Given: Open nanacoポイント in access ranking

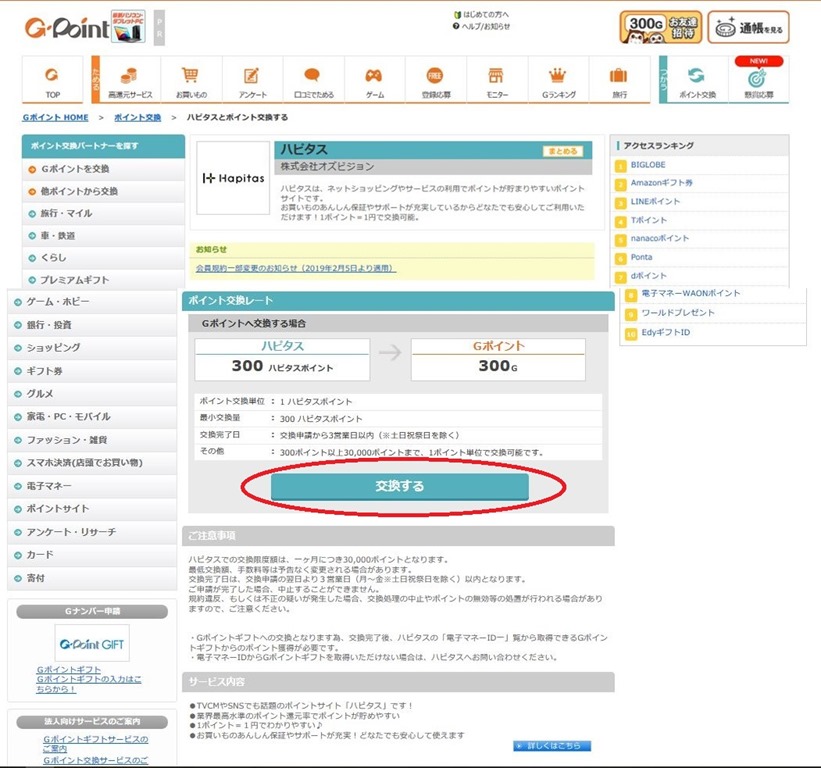Looking at the screenshot, I should coord(660,239).
